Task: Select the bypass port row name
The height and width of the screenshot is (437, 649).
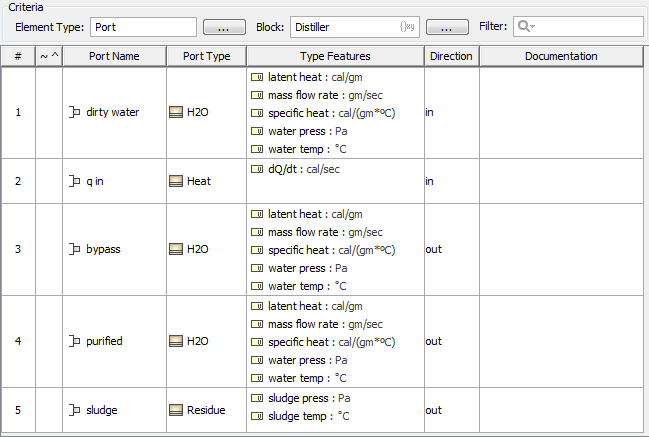Action: click(103, 249)
